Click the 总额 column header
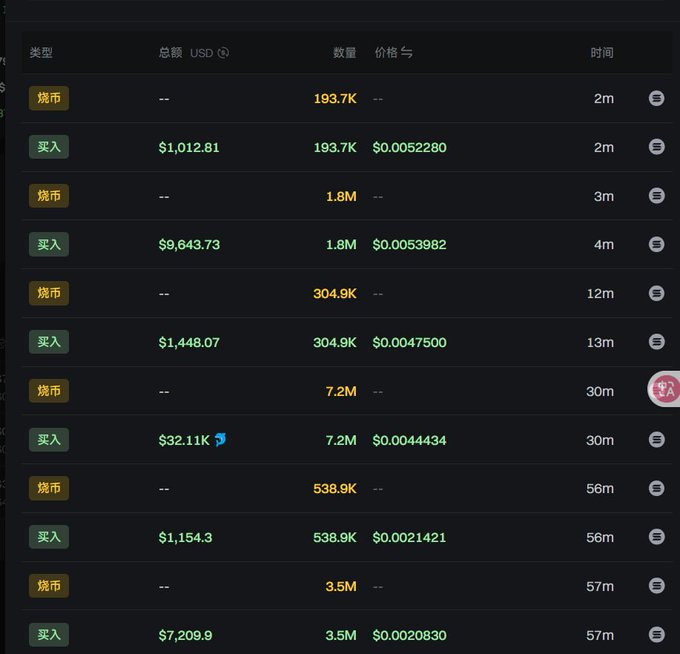Screen dimensions: 680x654 170,53
